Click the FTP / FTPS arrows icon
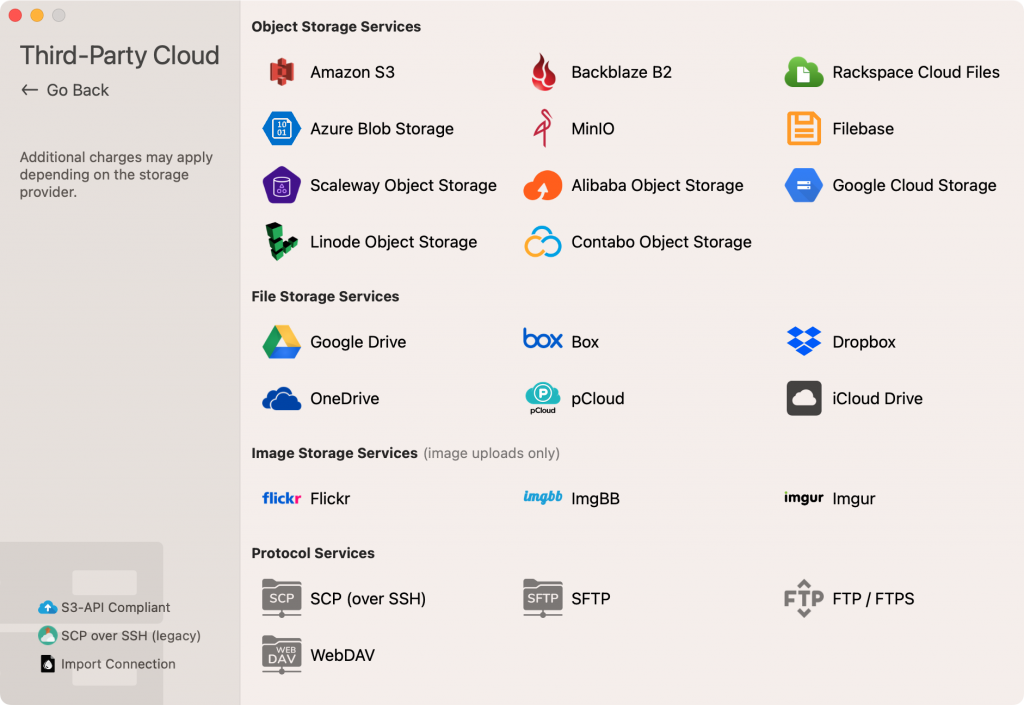1024x705 pixels. tap(804, 599)
